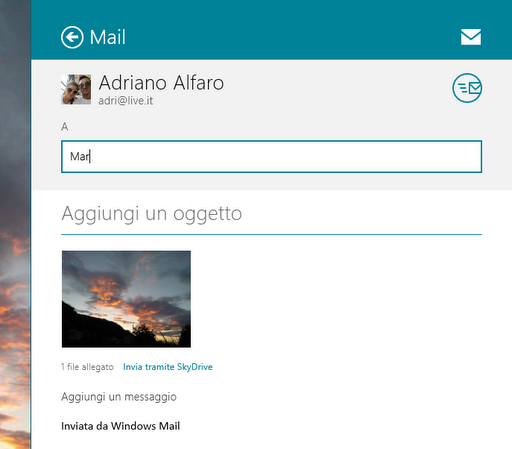
Task: Choose "Invia tramite SkyDrive" link
Action: pos(168,367)
